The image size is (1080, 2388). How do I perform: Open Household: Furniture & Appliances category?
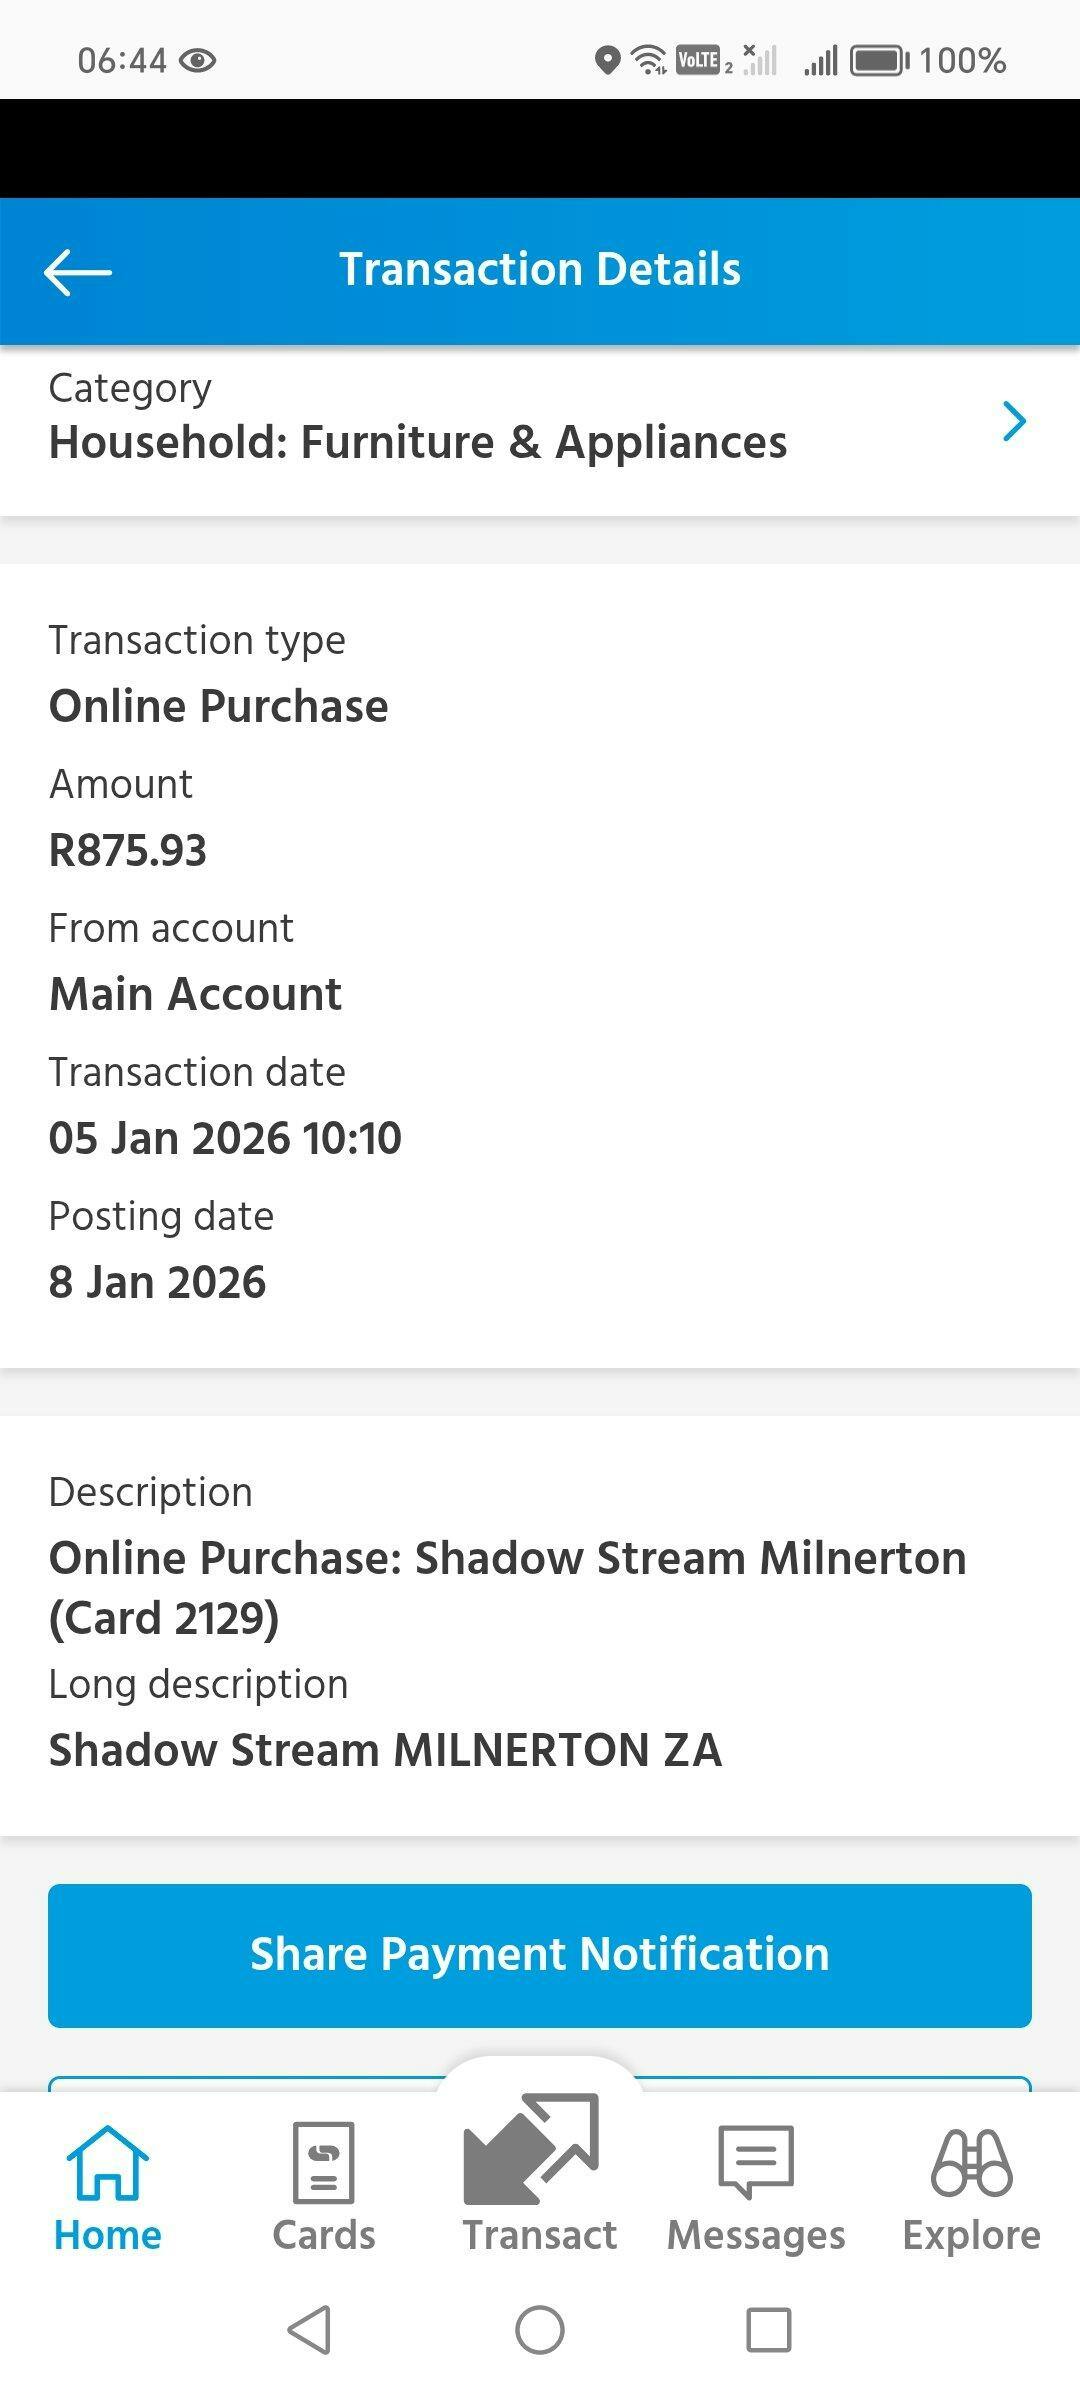tap(418, 442)
